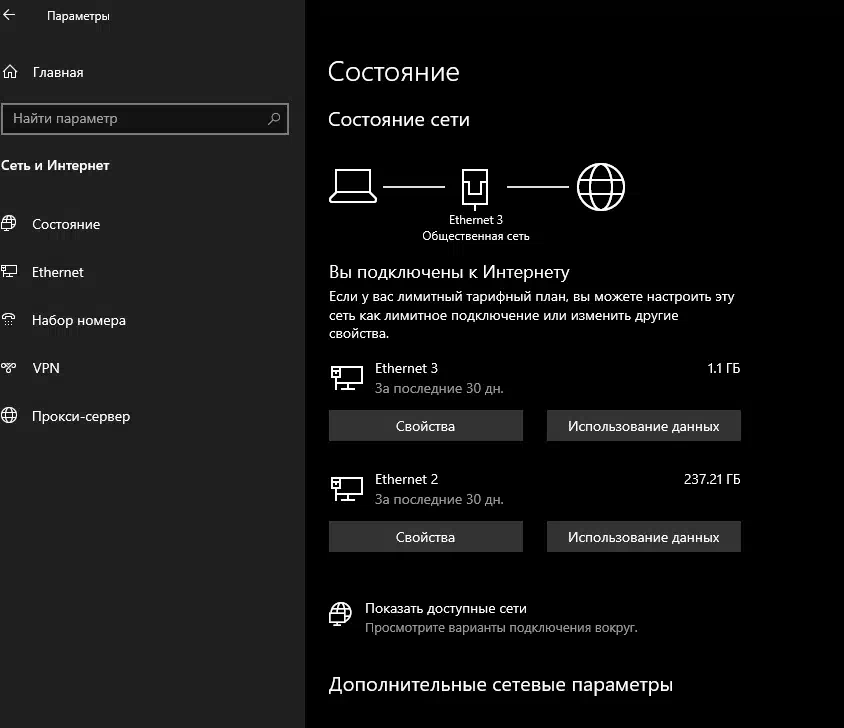The image size is (844, 728).
Task: Click Показать доступные сети link
Action: pyautogui.click(x=446, y=608)
